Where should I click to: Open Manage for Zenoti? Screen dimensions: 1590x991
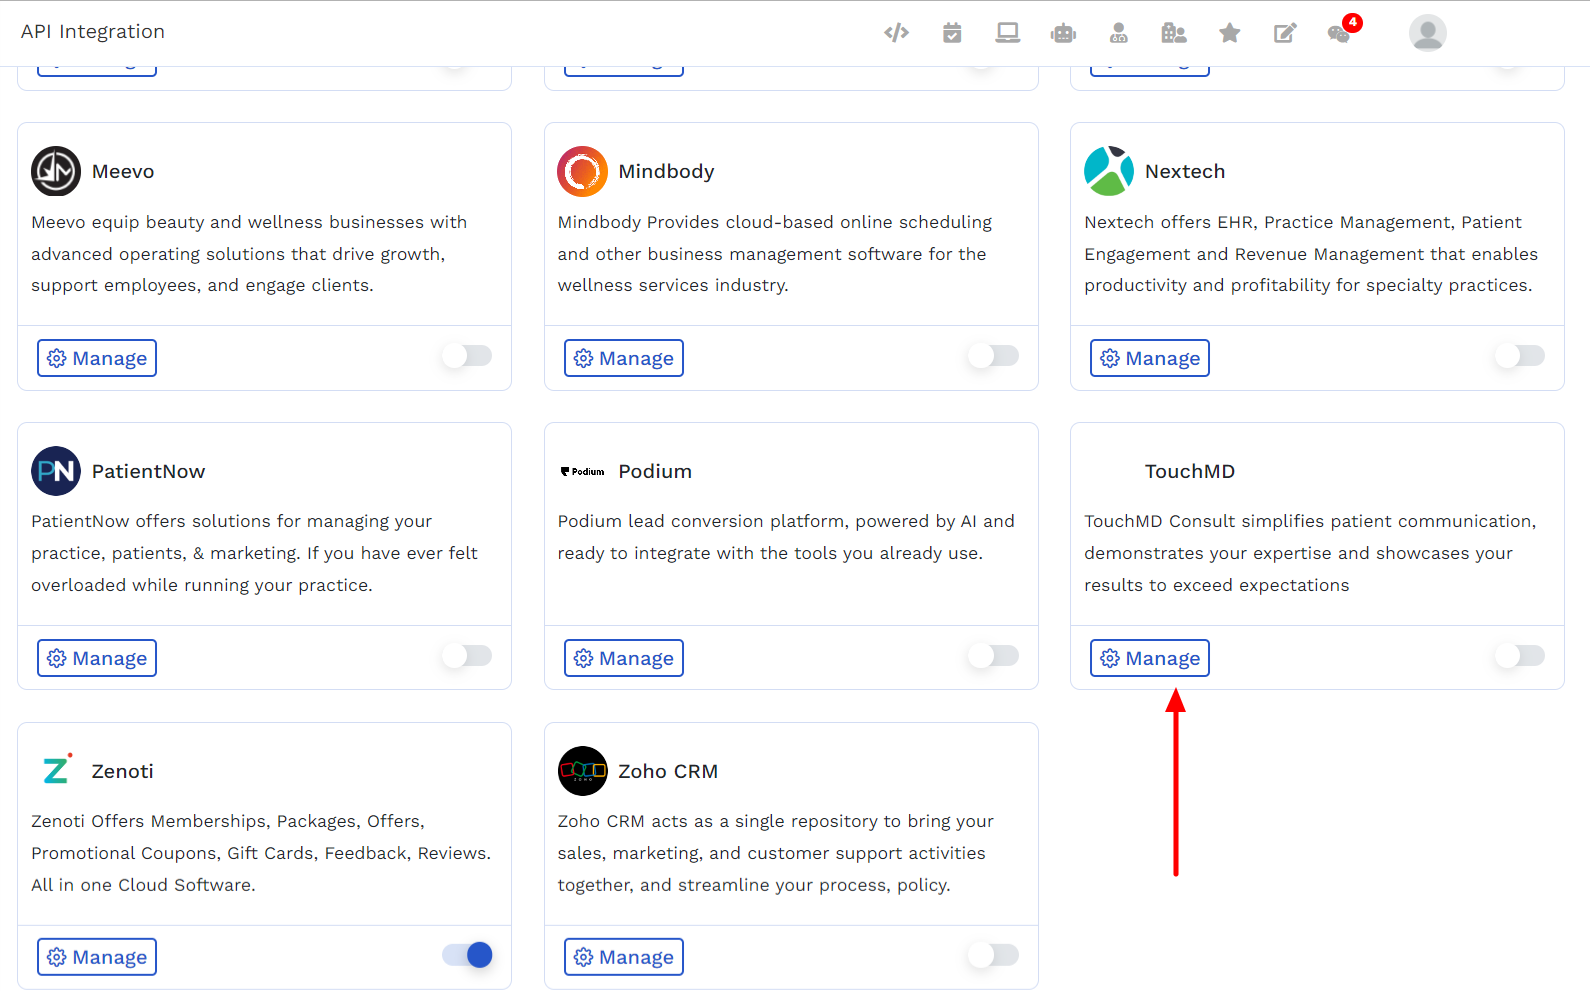pos(97,957)
